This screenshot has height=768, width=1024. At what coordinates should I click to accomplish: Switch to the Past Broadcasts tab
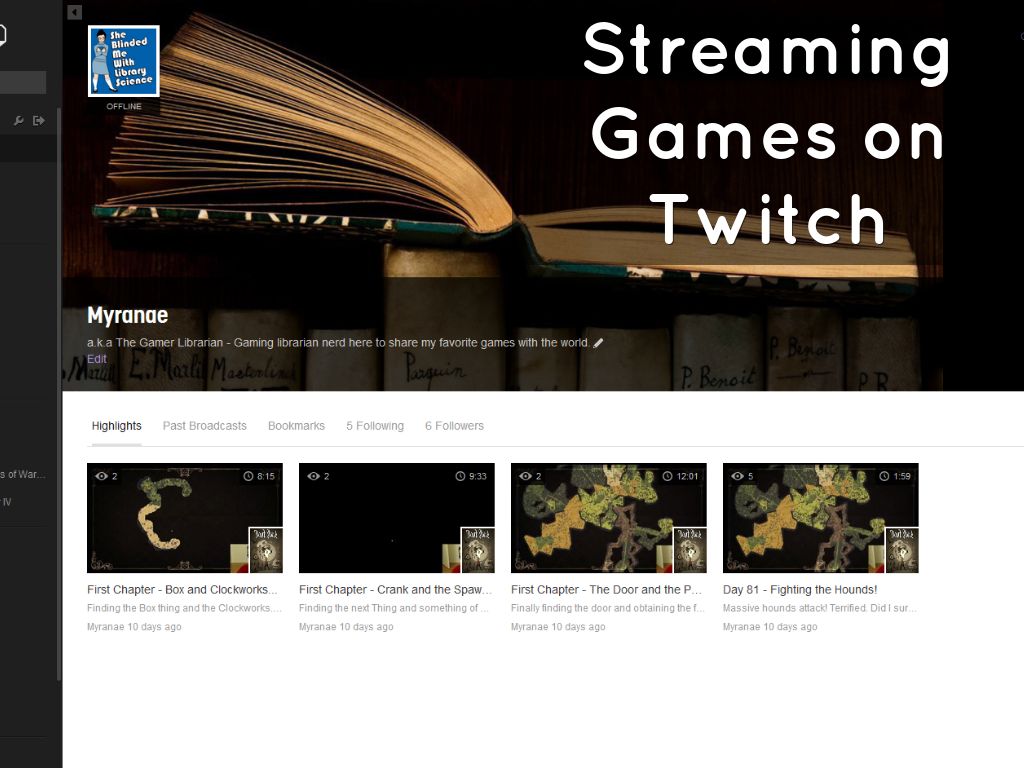click(x=204, y=426)
